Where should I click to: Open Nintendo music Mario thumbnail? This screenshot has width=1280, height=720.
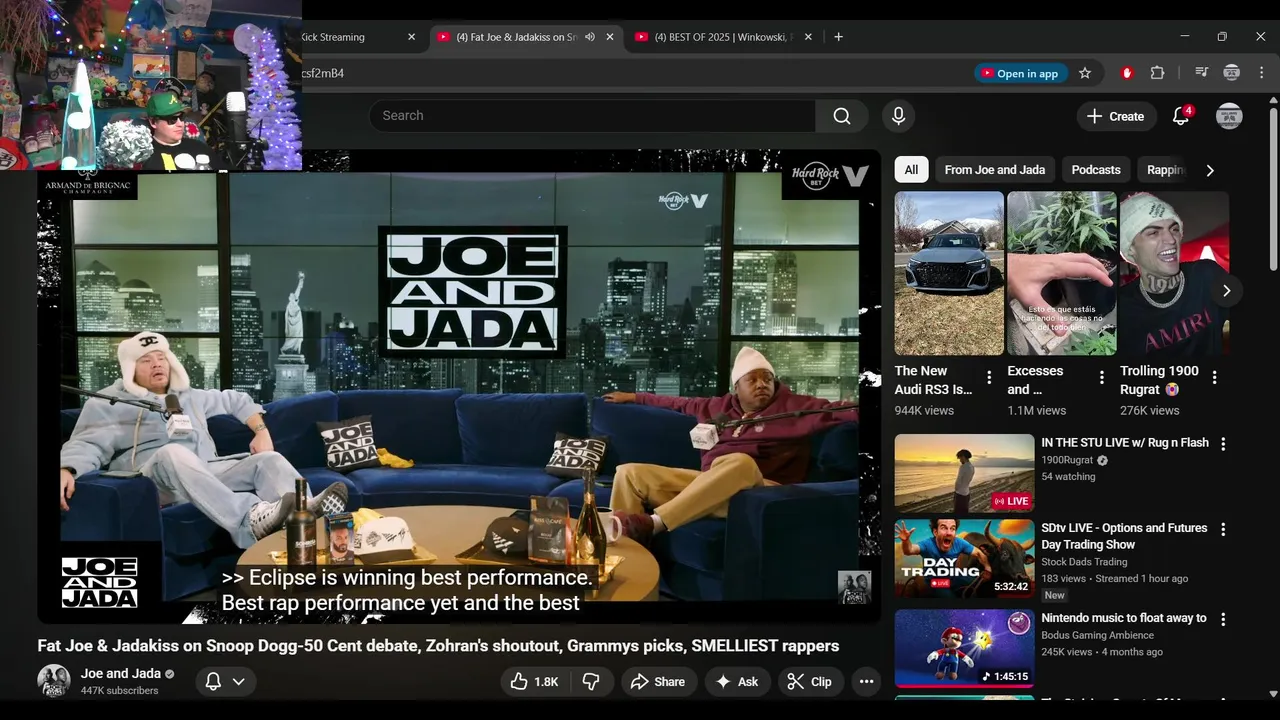pyautogui.click(x=965, y=649)
